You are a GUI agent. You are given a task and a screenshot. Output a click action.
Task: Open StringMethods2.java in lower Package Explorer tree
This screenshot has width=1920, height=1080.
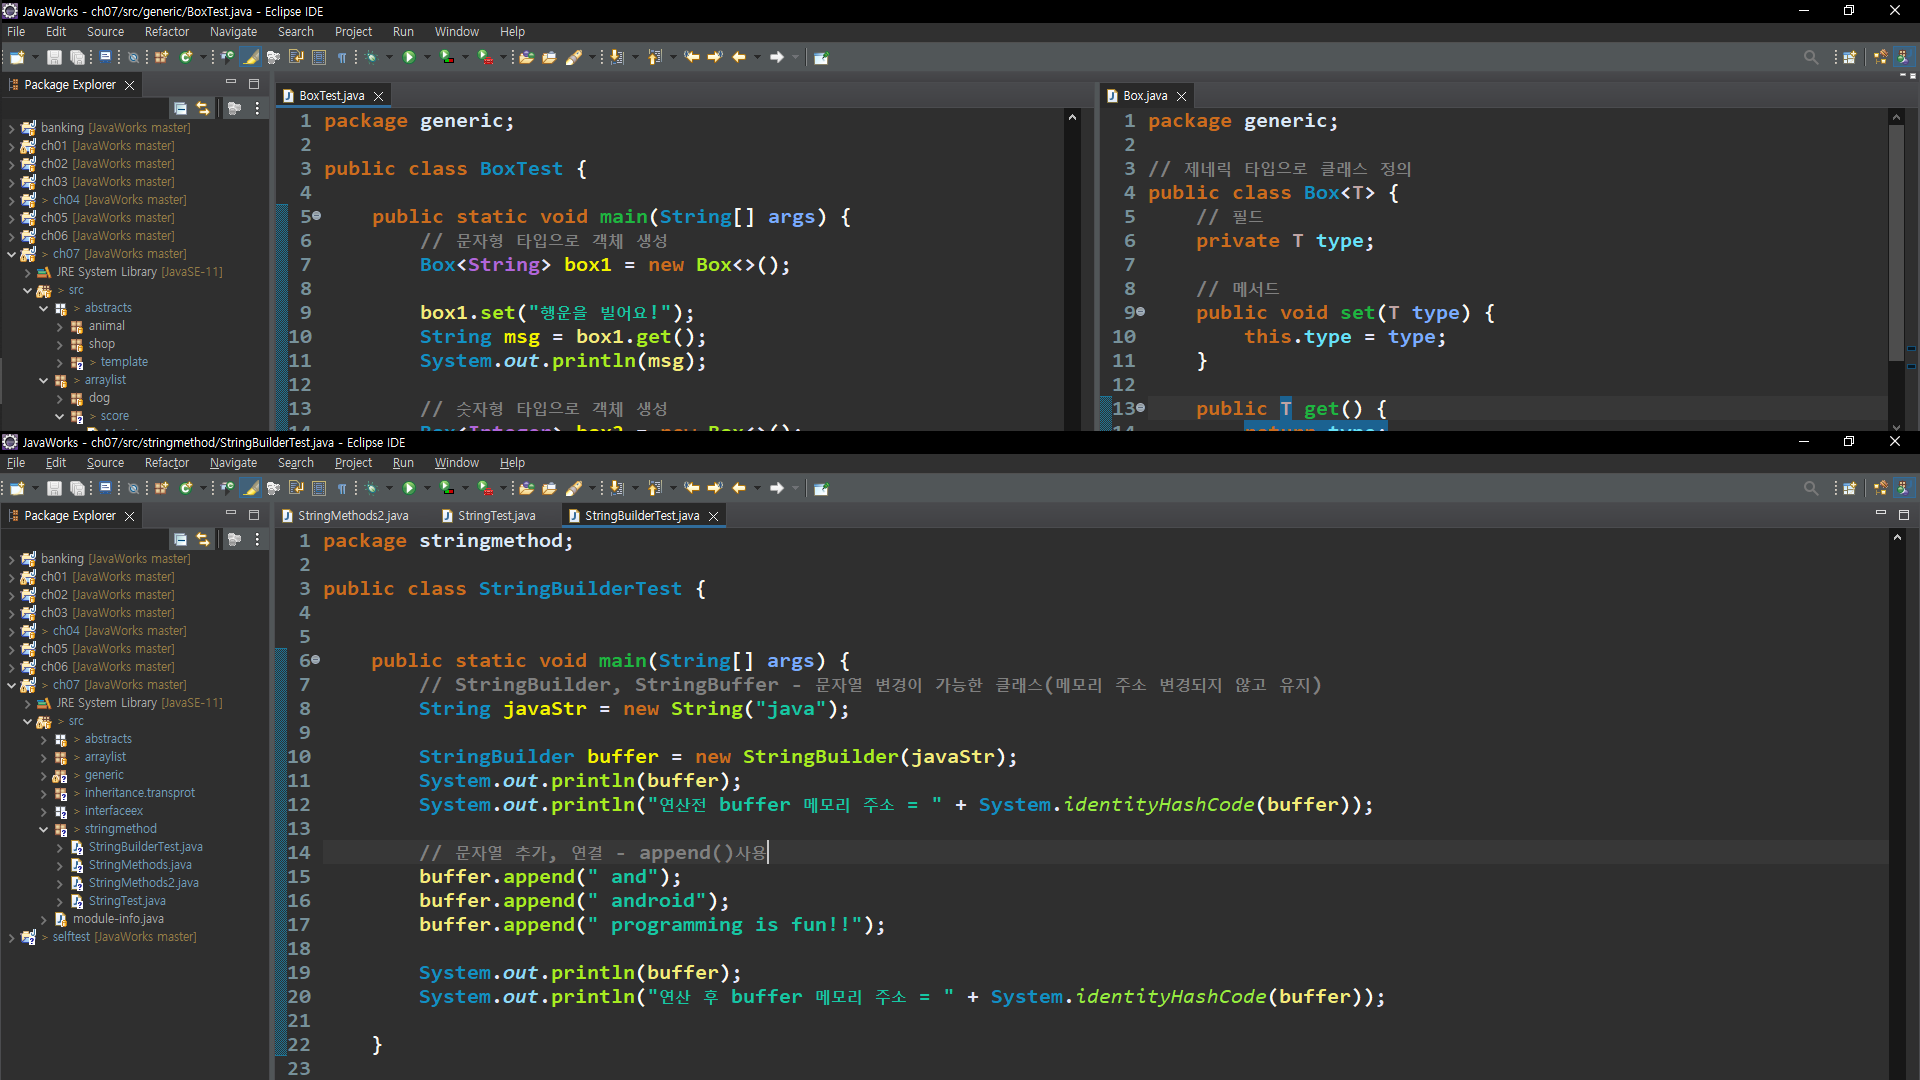143,883
